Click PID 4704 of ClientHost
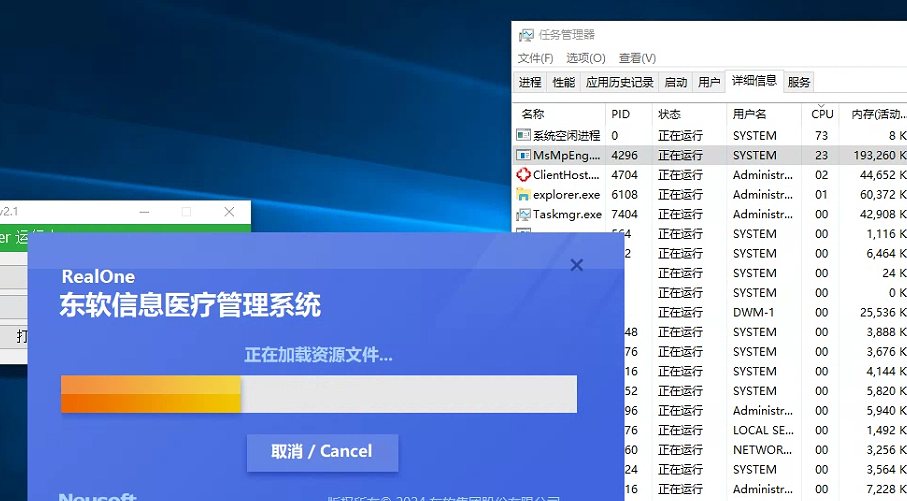 (x=624, y=175)
